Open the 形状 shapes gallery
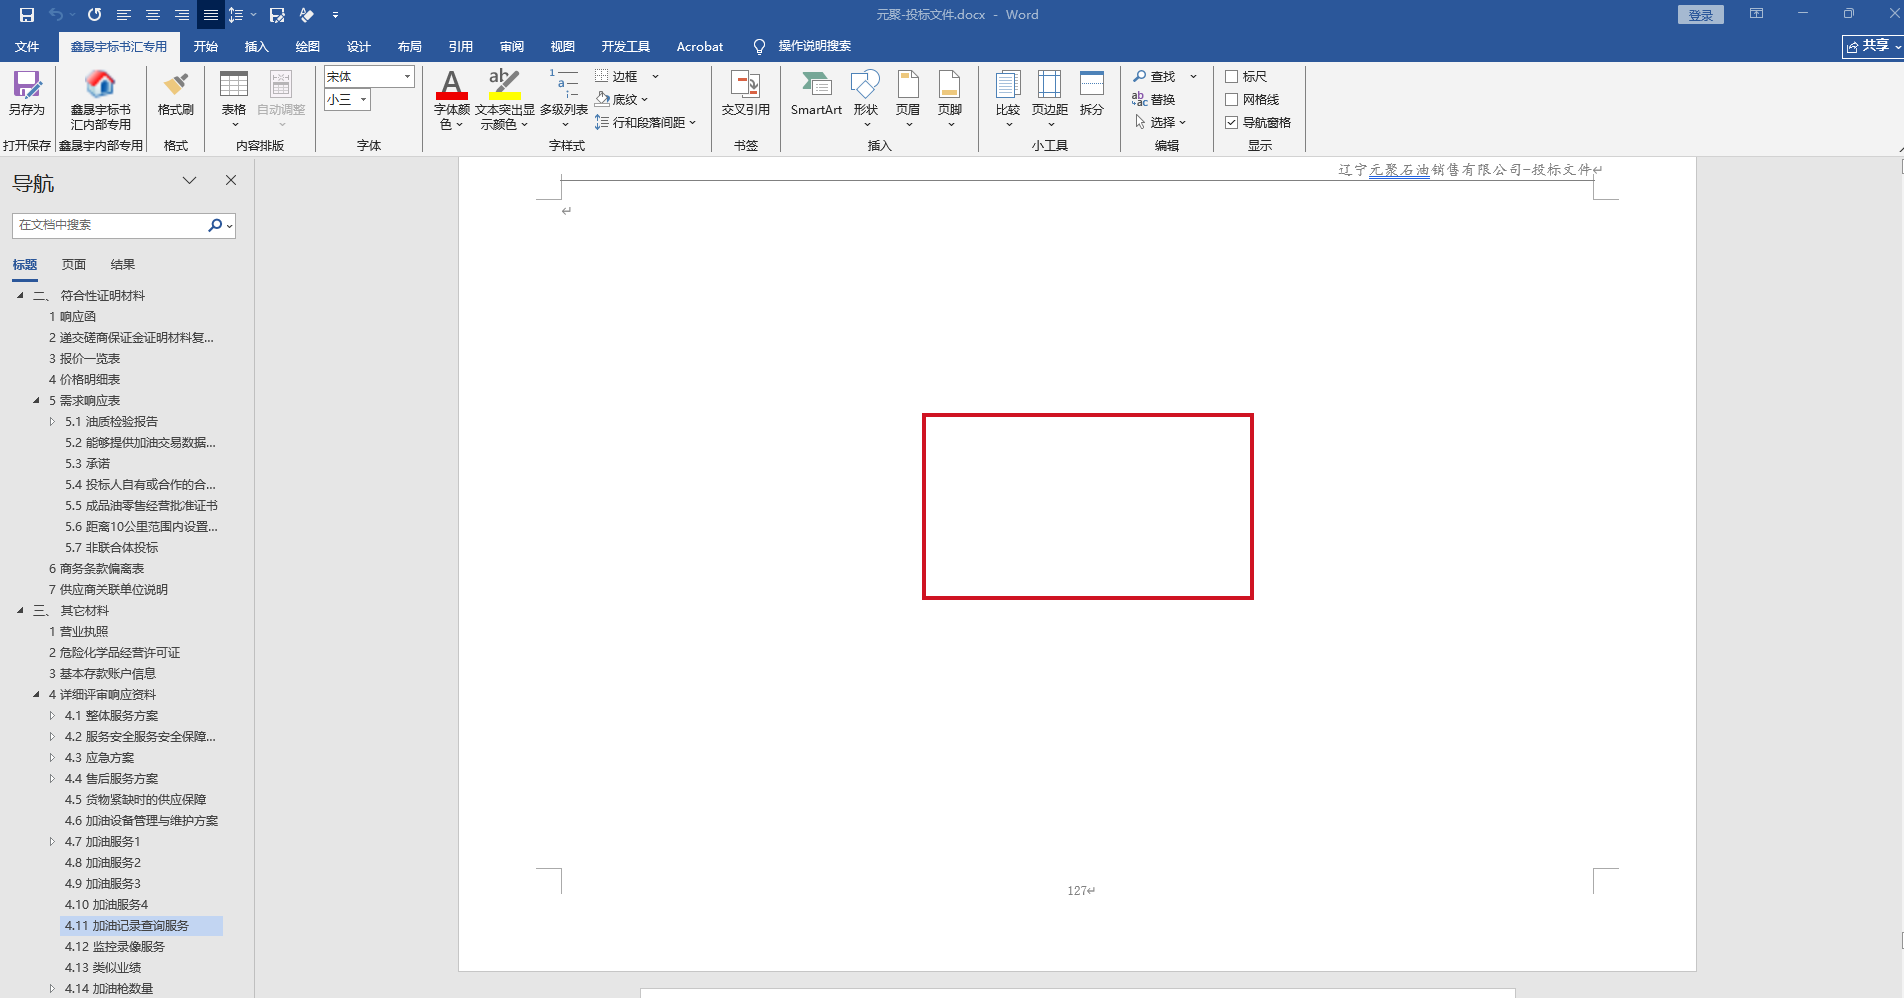The image size is (1904, 998). (x=866, y=98)
